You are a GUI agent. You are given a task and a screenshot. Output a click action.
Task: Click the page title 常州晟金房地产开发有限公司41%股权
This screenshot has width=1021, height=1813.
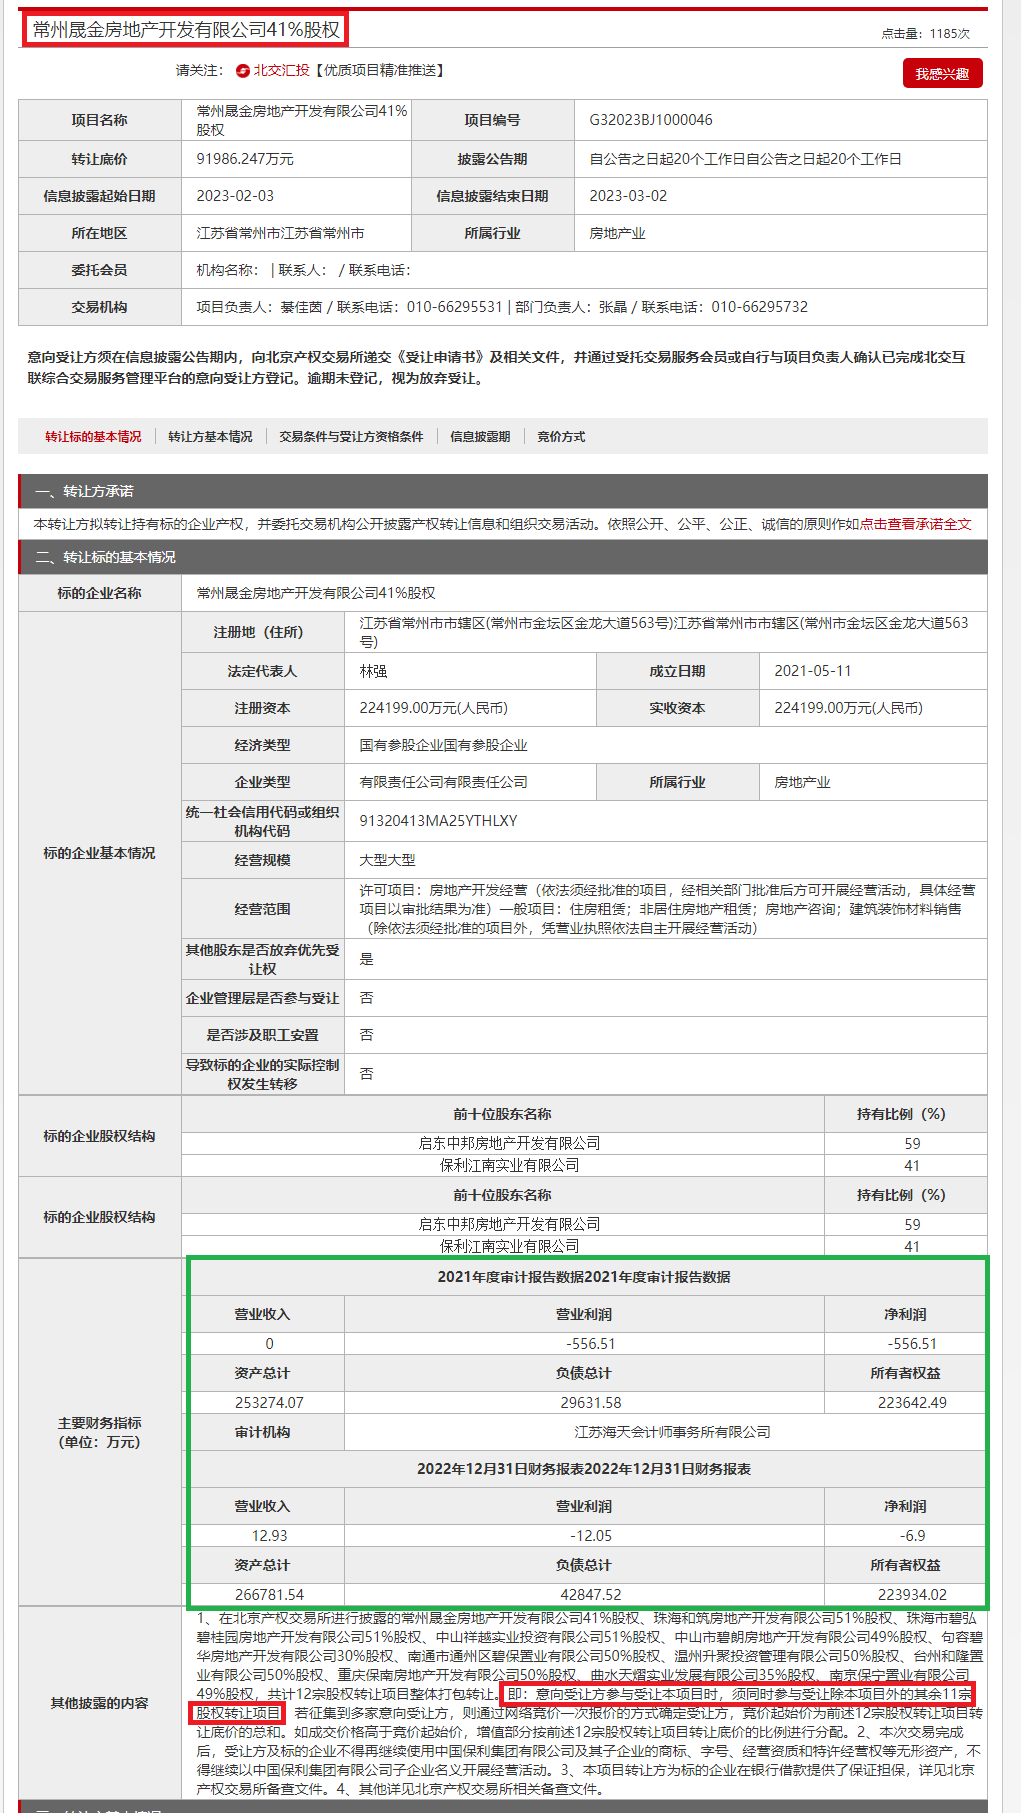(186, 30)
